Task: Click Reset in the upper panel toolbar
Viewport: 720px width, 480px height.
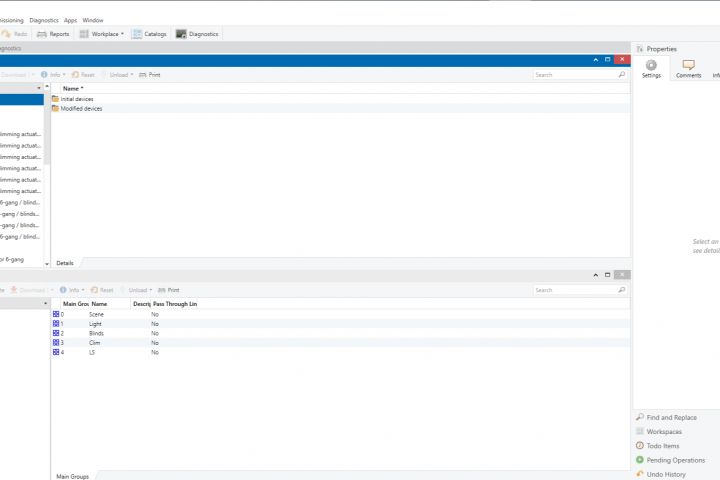Action: [x=83, y=74]
